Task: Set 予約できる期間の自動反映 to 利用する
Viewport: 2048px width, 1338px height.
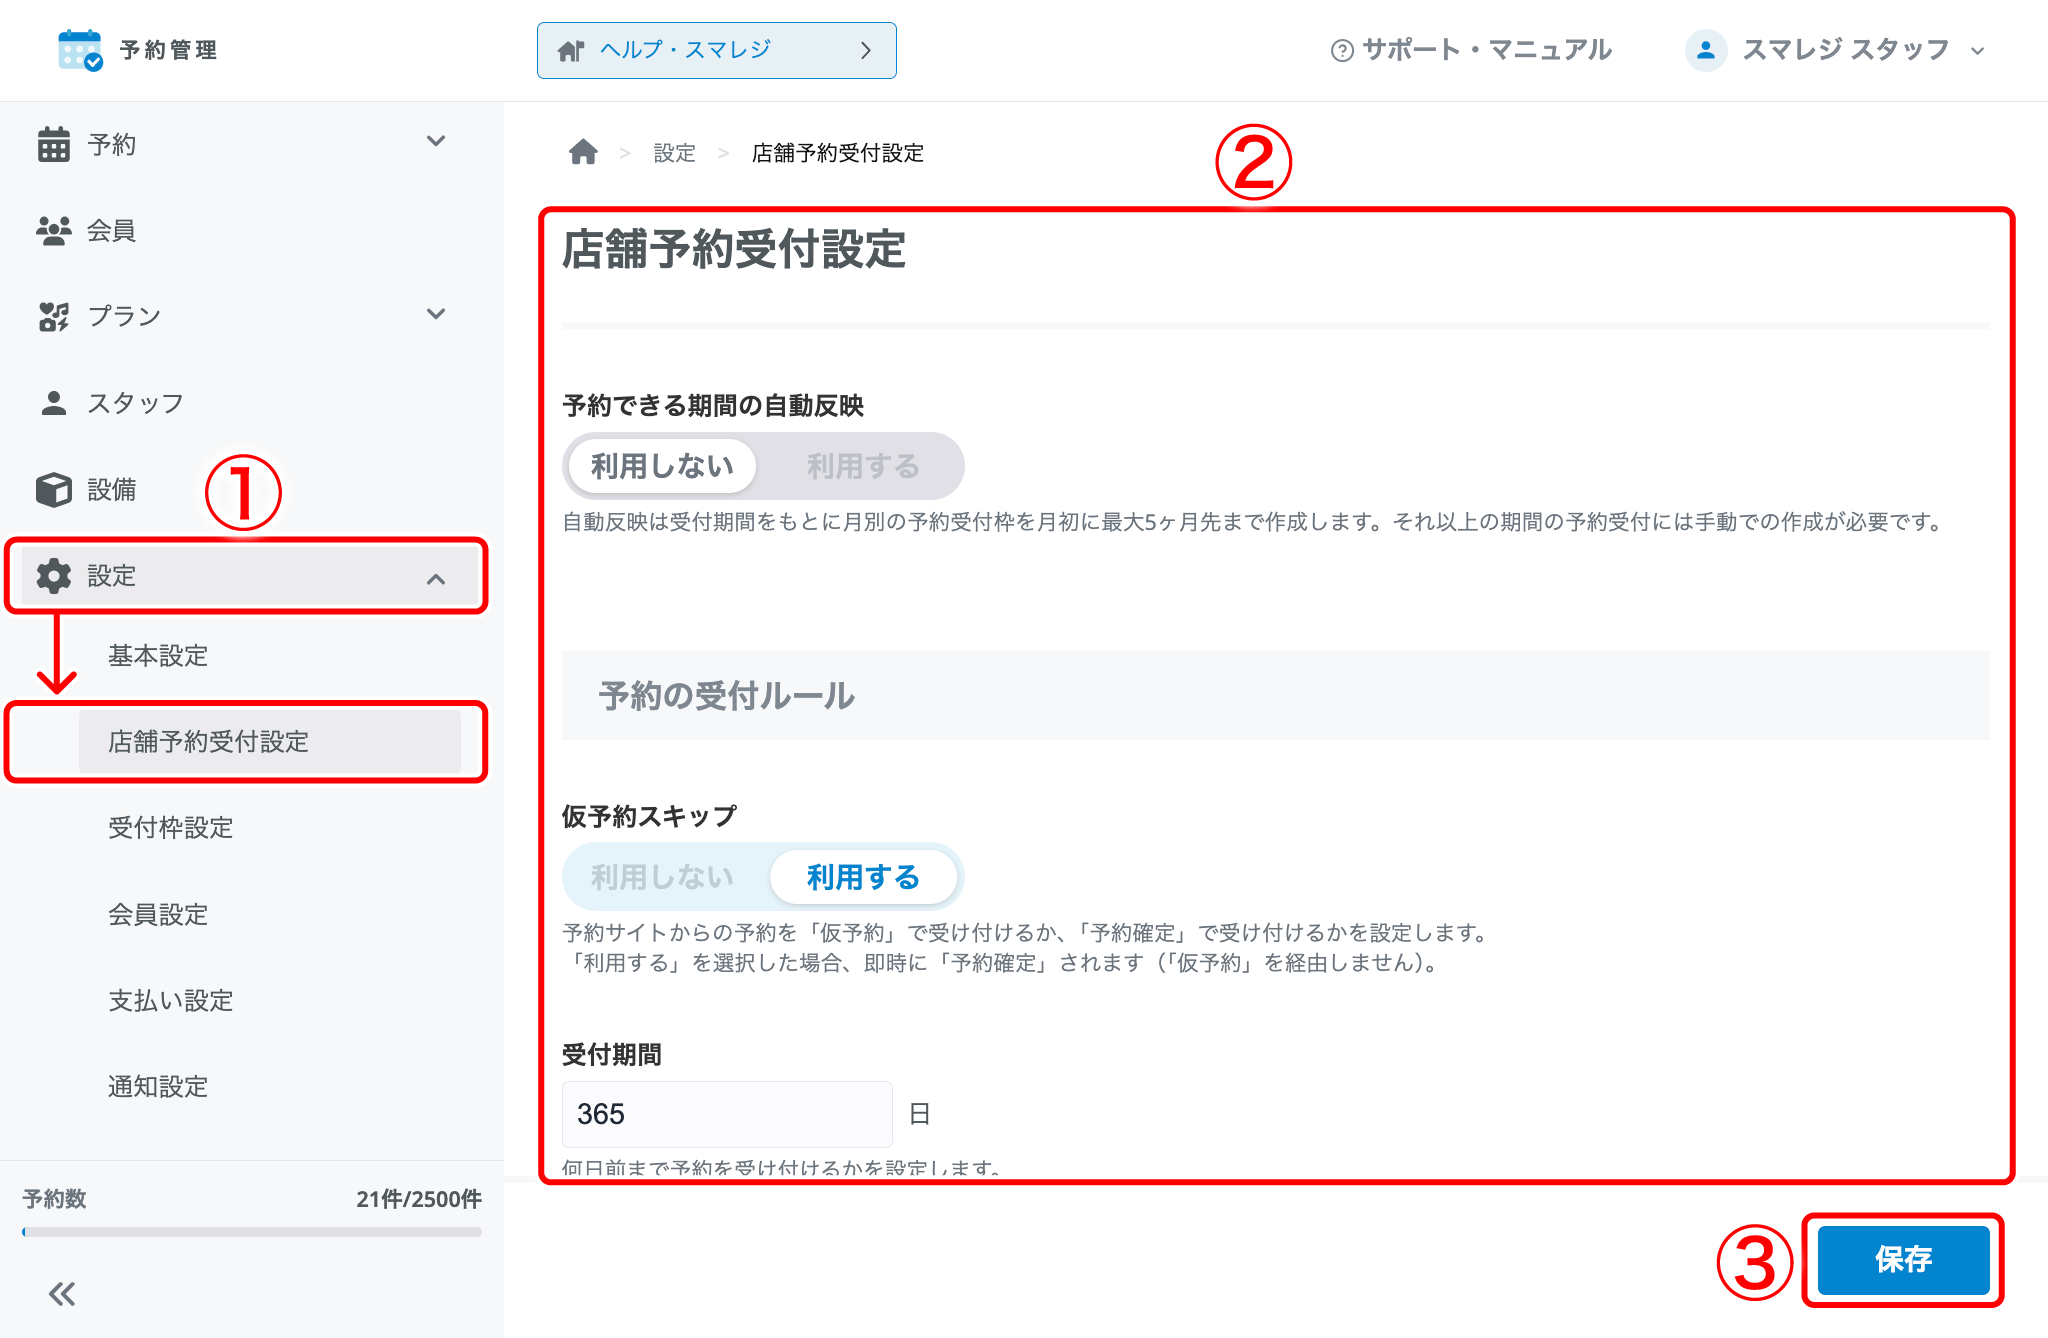Action: (863, 466)
